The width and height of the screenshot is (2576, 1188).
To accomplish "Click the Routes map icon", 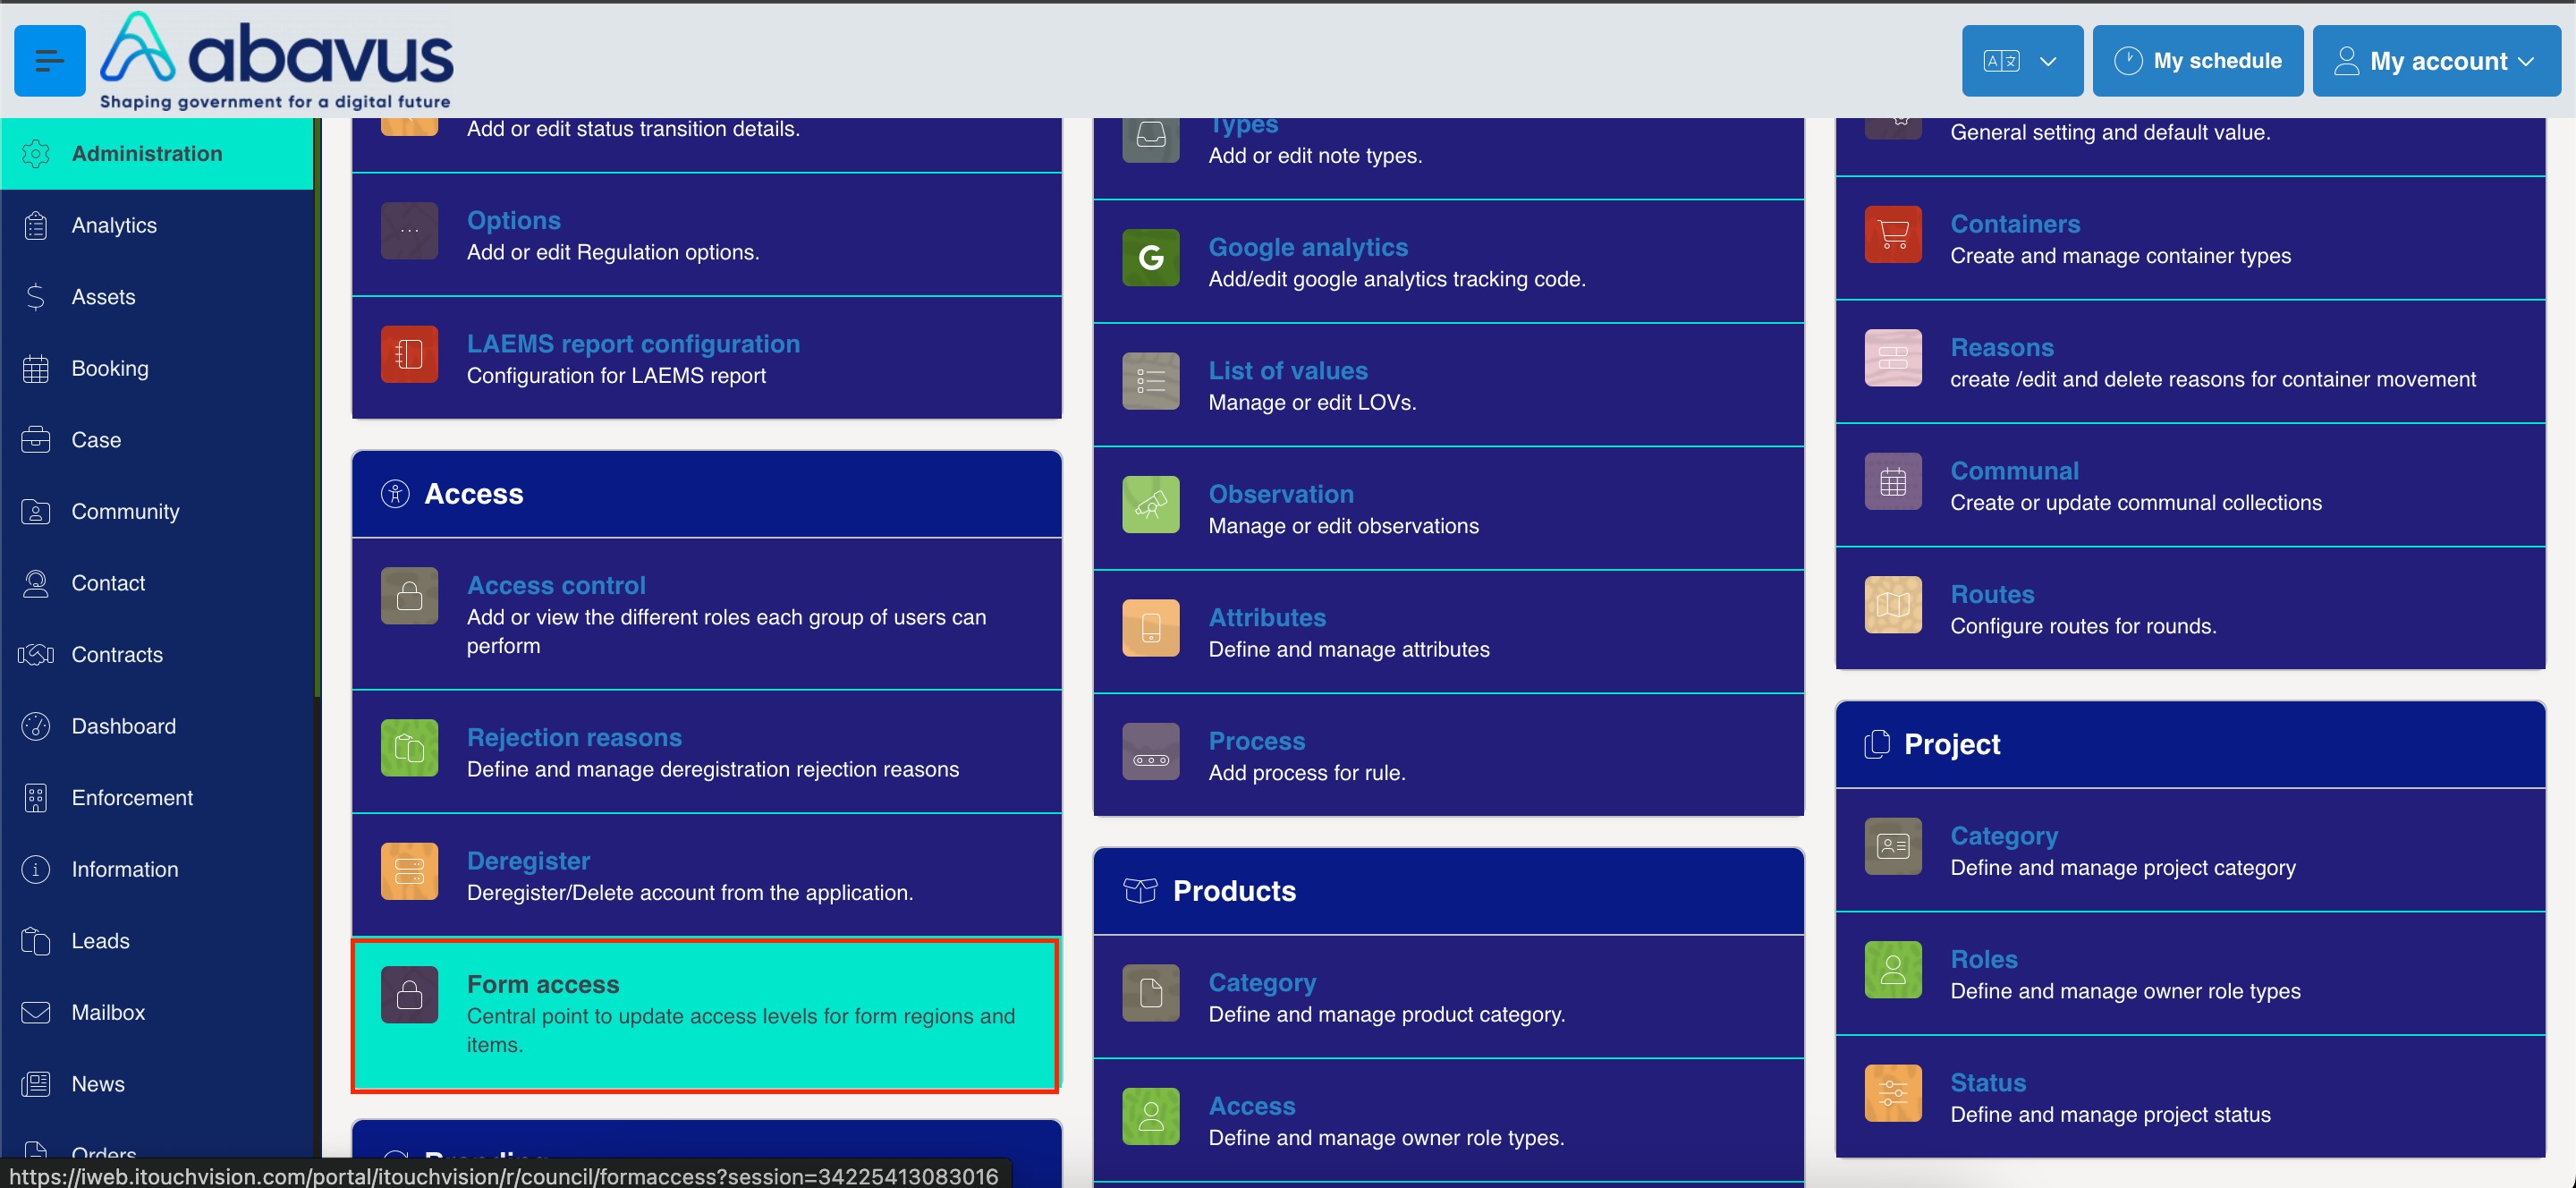I will click(1893, 605).
